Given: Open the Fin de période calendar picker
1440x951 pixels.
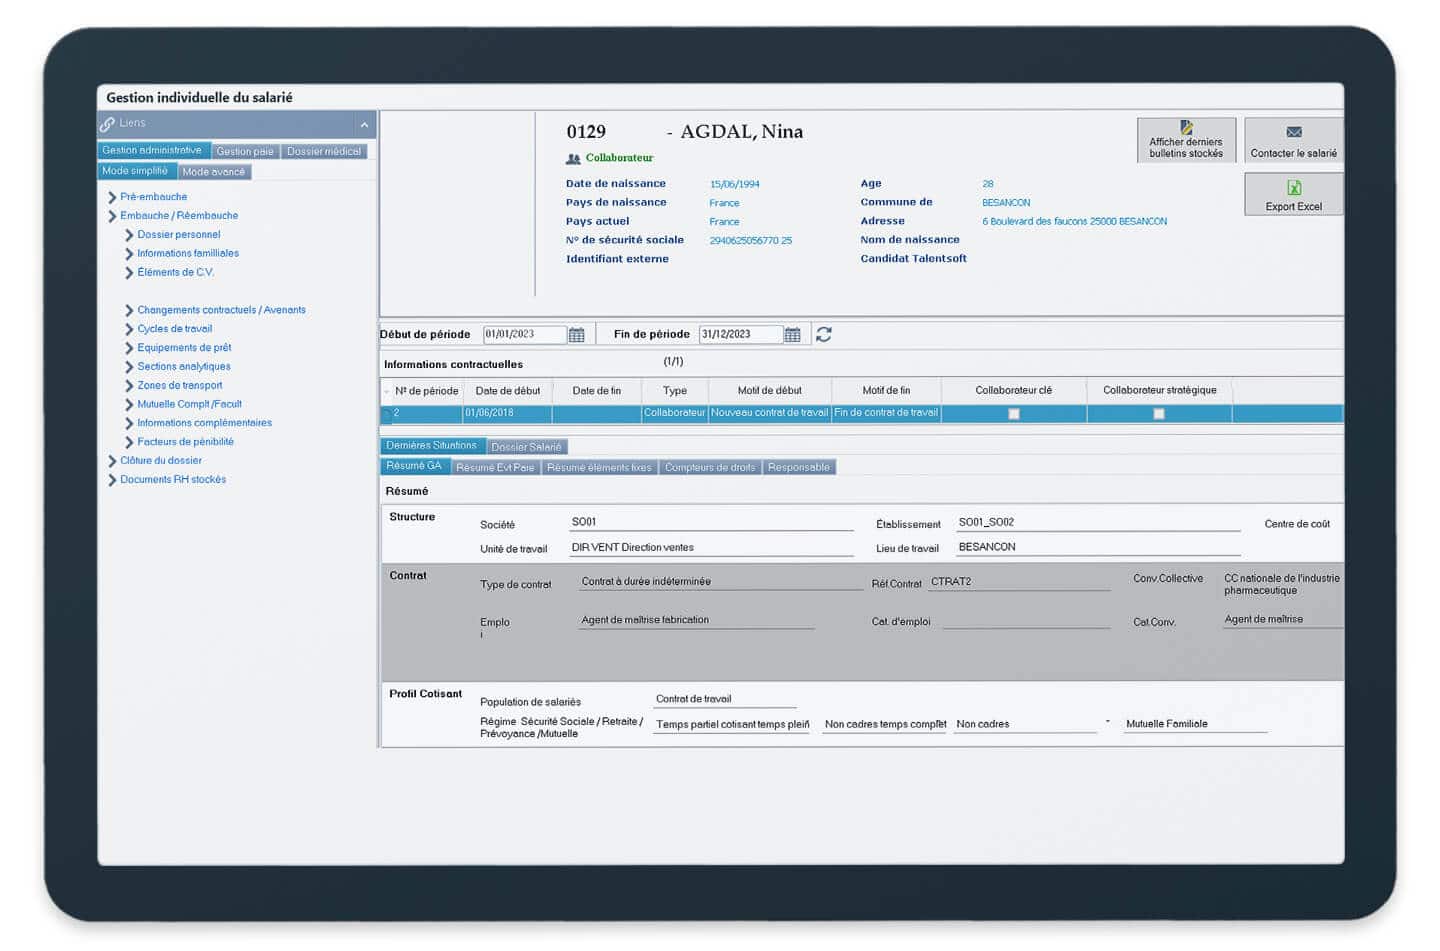Looking at the screenshot, I should pyautogui.click(x=792, y=335).
